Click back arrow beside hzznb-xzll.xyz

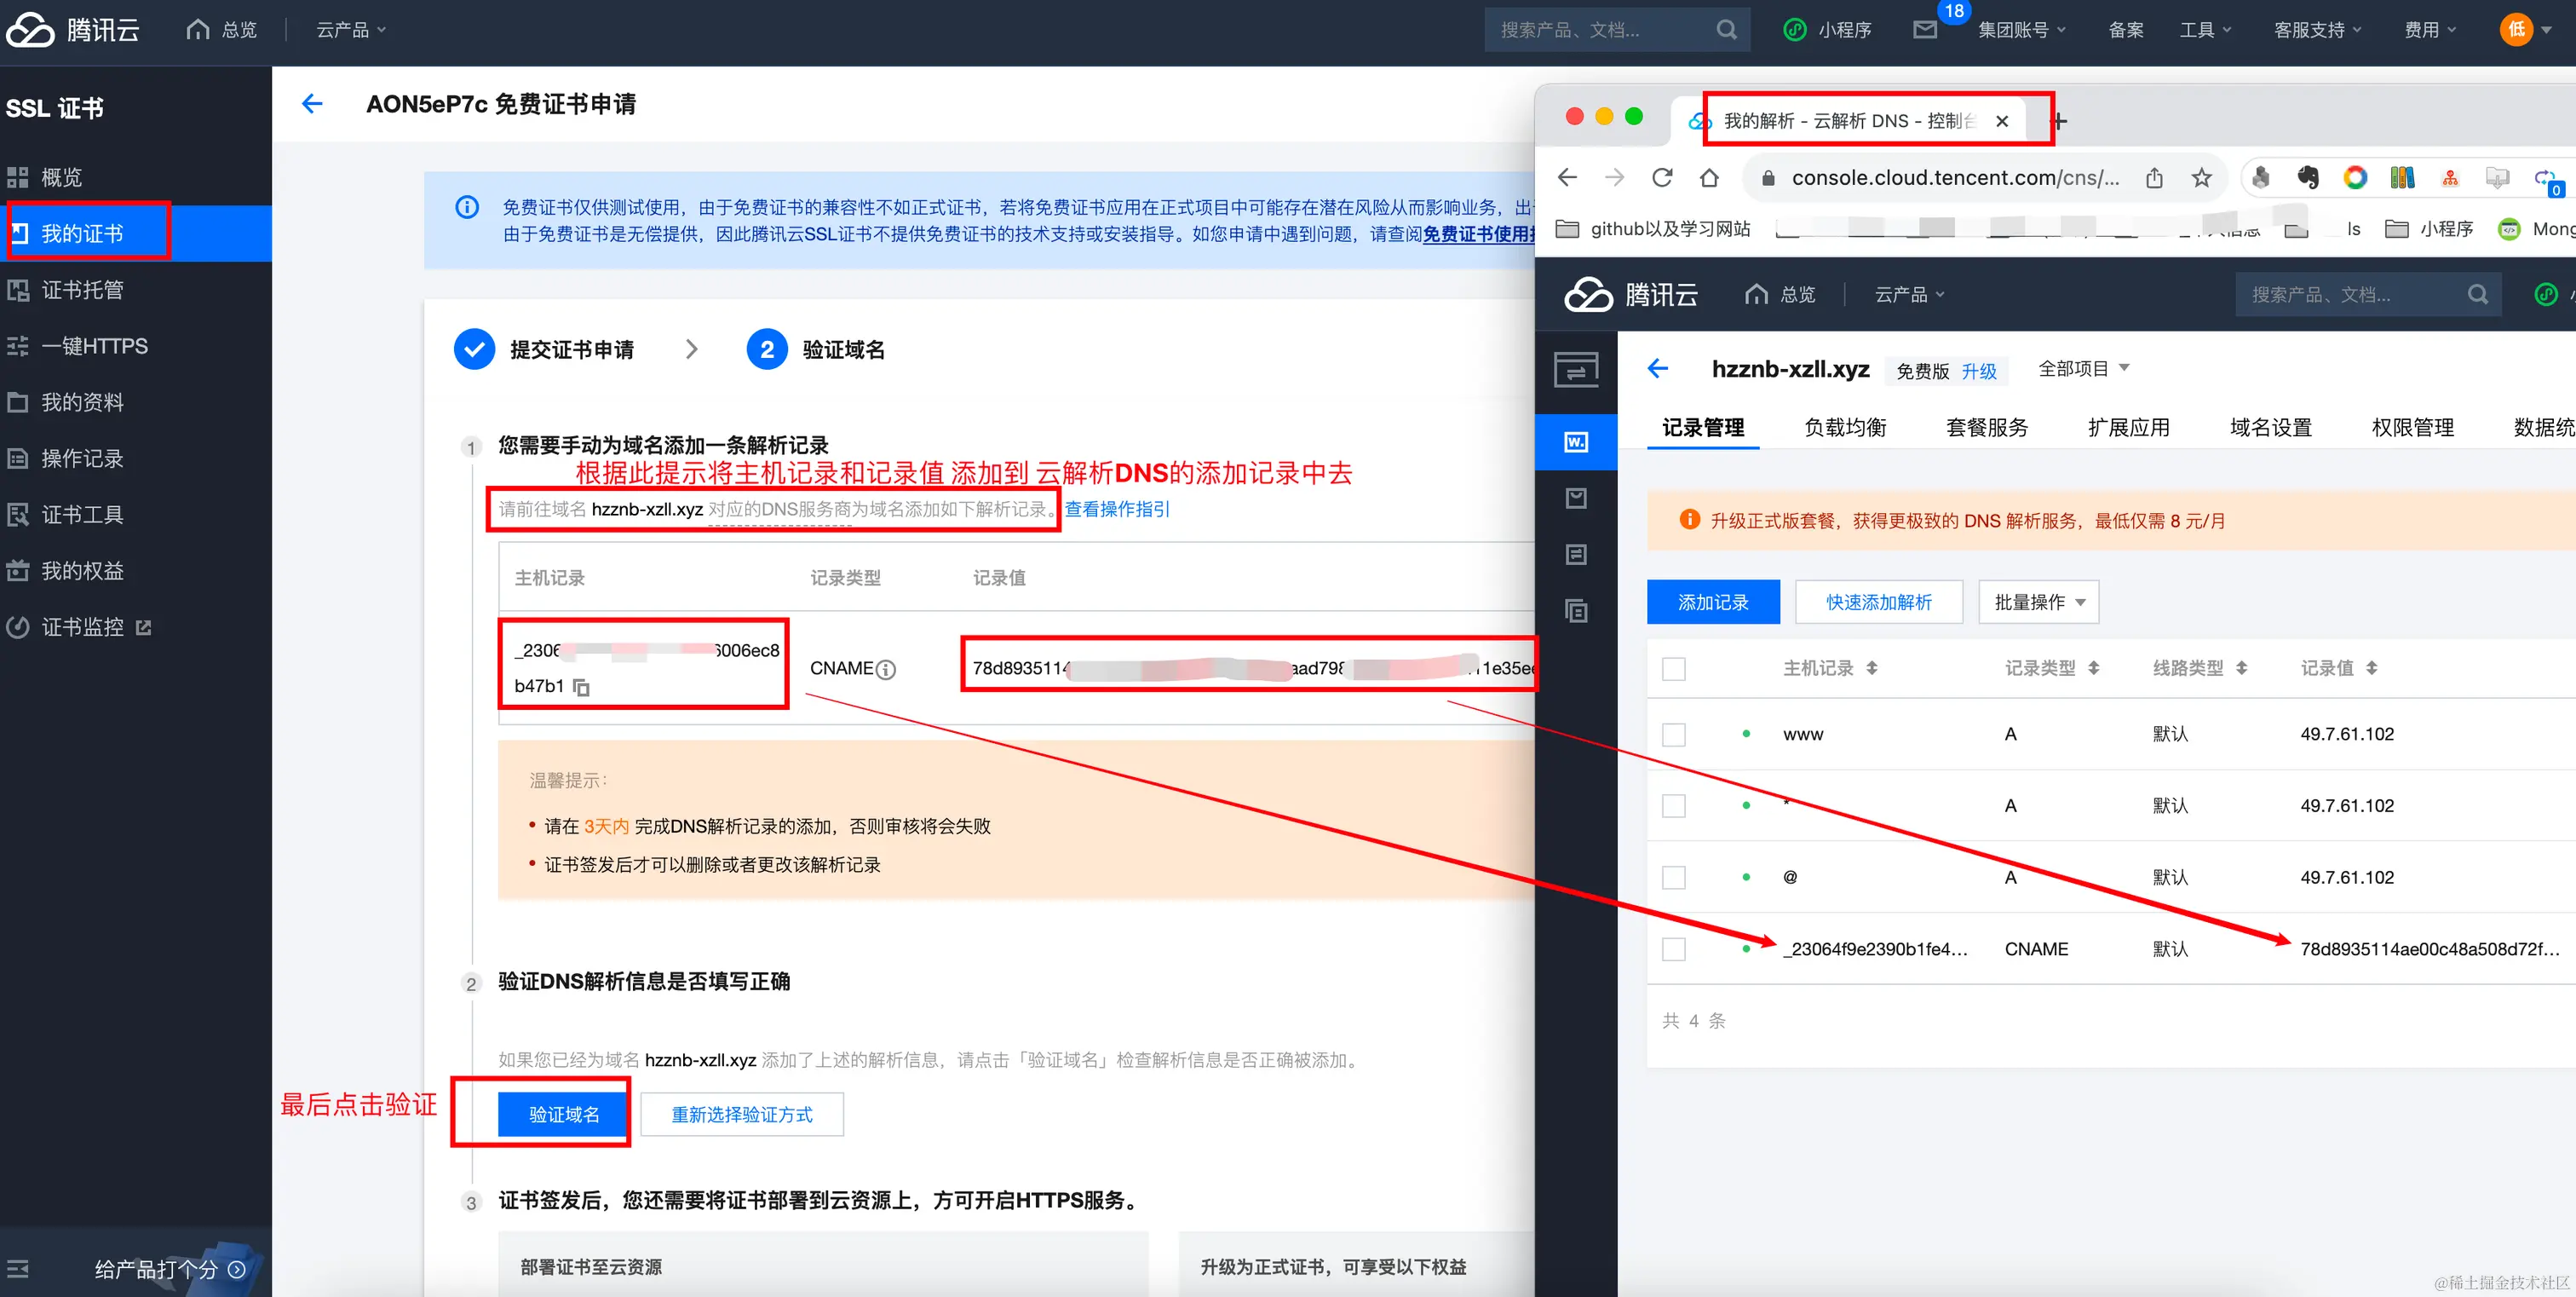point(1658,369)
